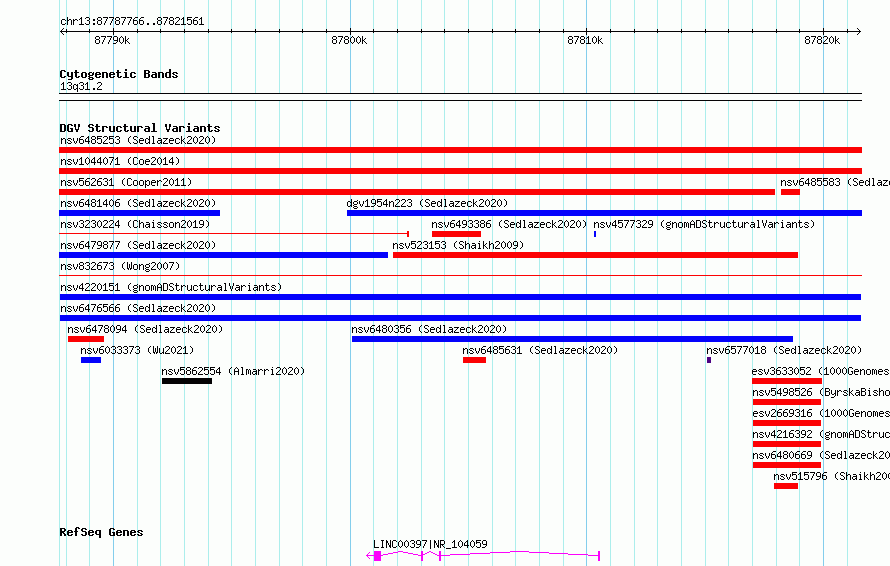This screenshot has height=566, width=890.
Task: Open the nsv5862554 (Almarri2020) label
Action: coord(233,371)
